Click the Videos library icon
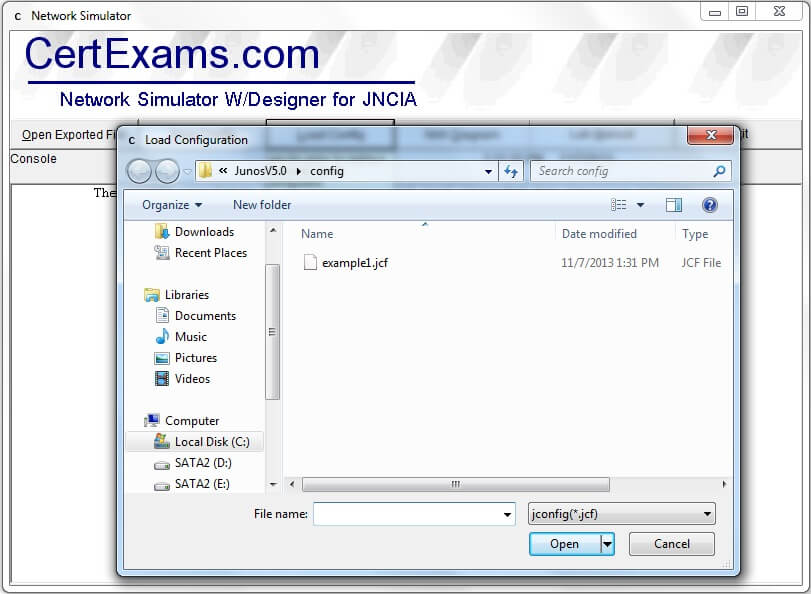Viewport: 811px width, 594px height. point(162,379)
